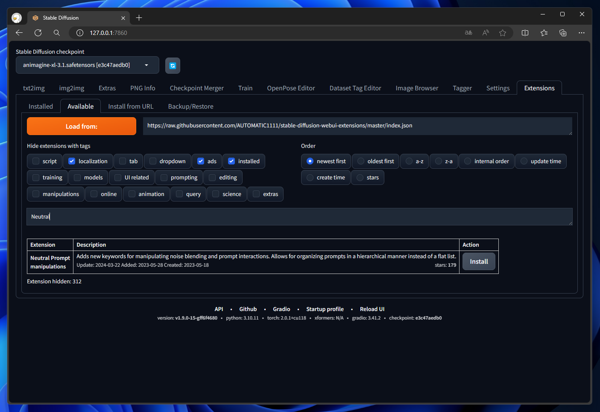Click the read aloud icon

[x=486, y=33]
